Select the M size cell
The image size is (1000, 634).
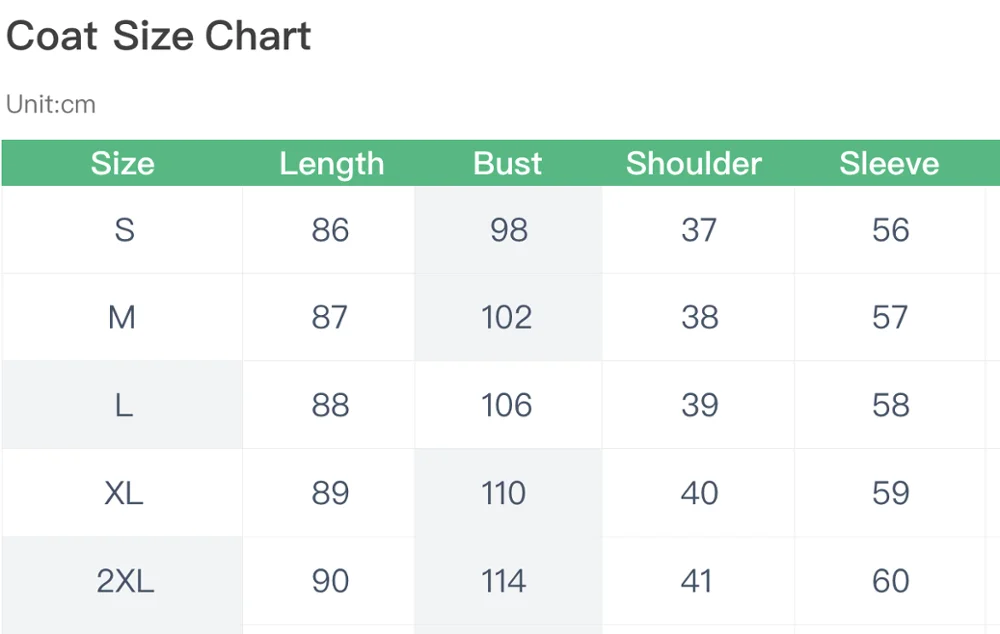coord(123,318)
